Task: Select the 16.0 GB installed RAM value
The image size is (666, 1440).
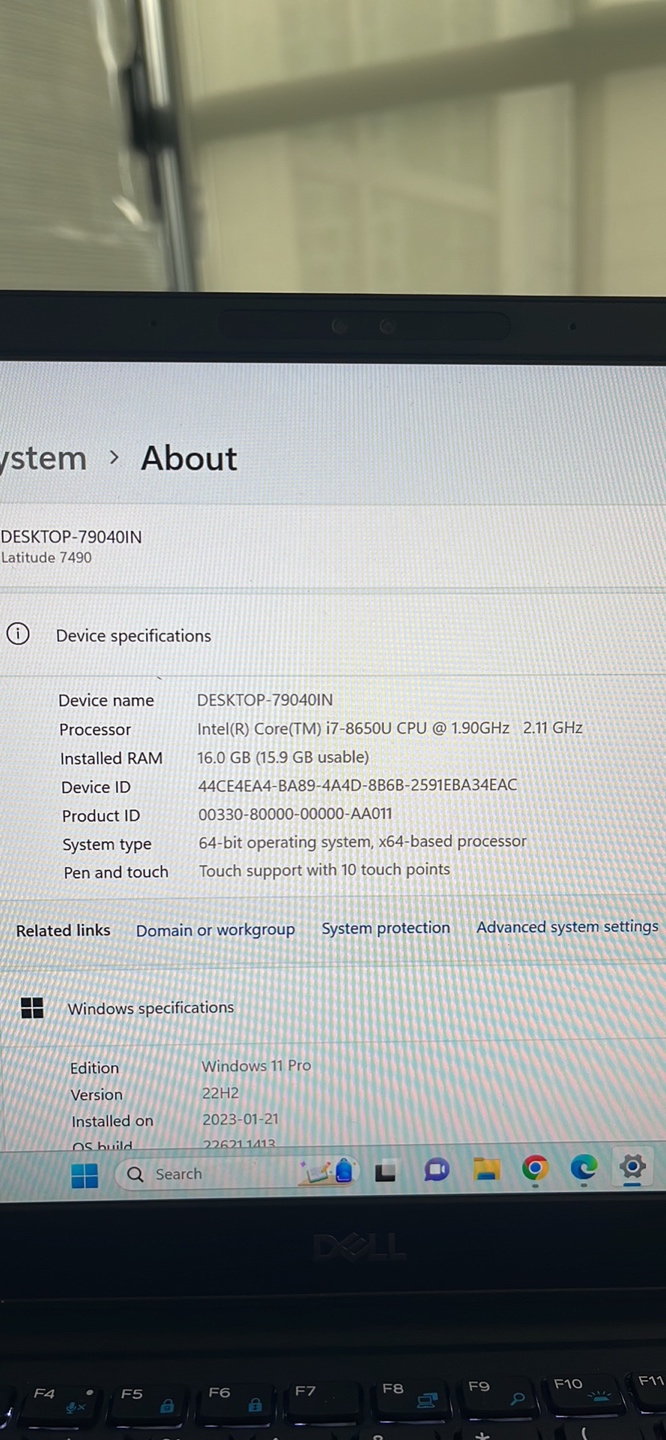Action: pos(283,757)
